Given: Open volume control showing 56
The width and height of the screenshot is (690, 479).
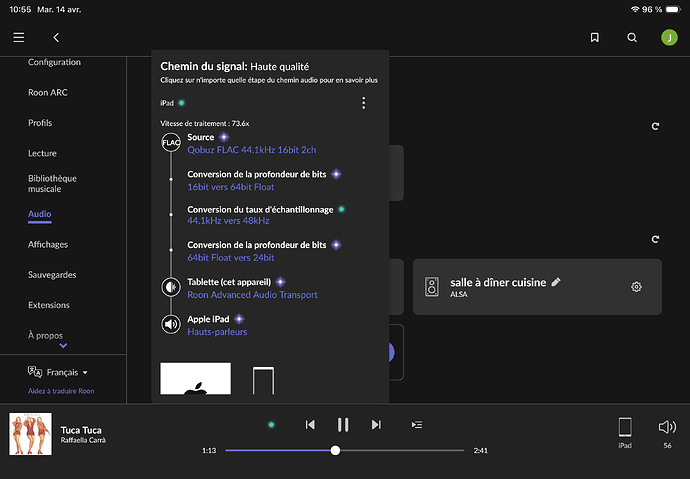Looking at the screenshot, I should click(x=667, y=427).
